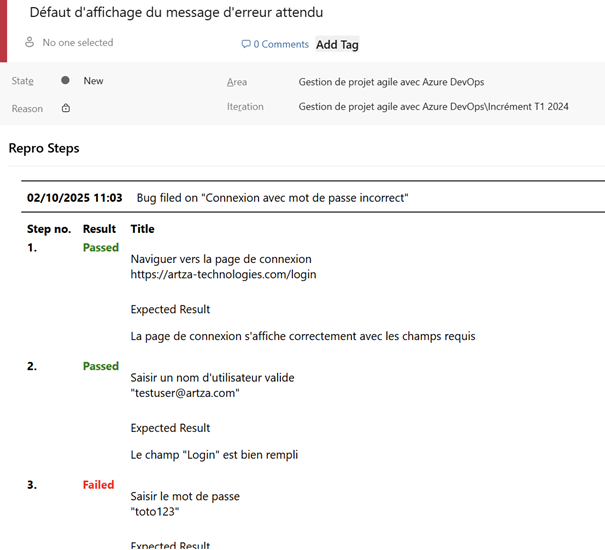Click the Reason field label
Screen dimensions: 605x550
(27, 108)
